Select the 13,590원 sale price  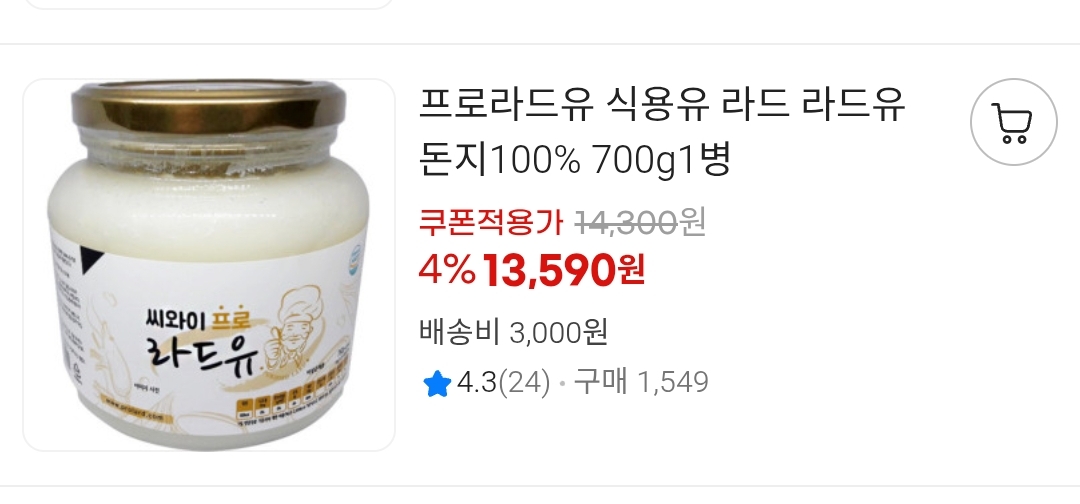click(563, 269)
